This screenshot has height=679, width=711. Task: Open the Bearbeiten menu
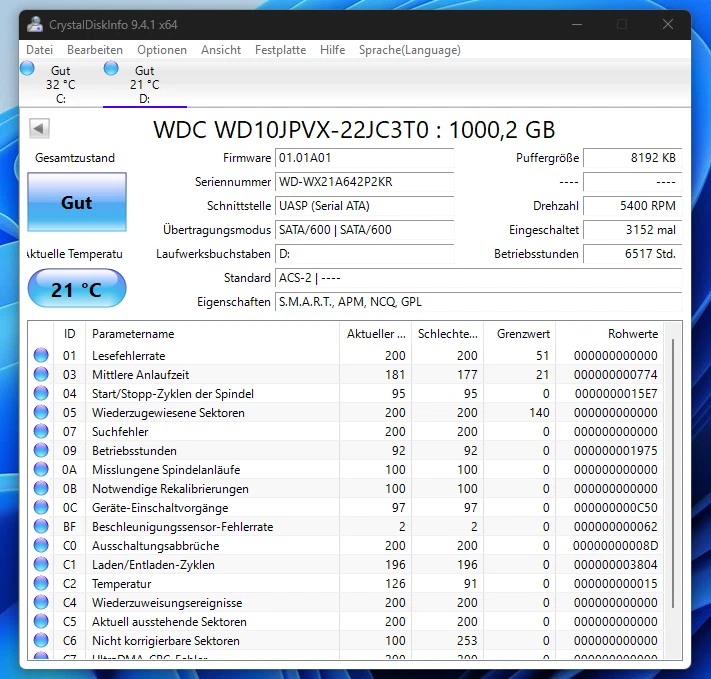tap(95, 50)
